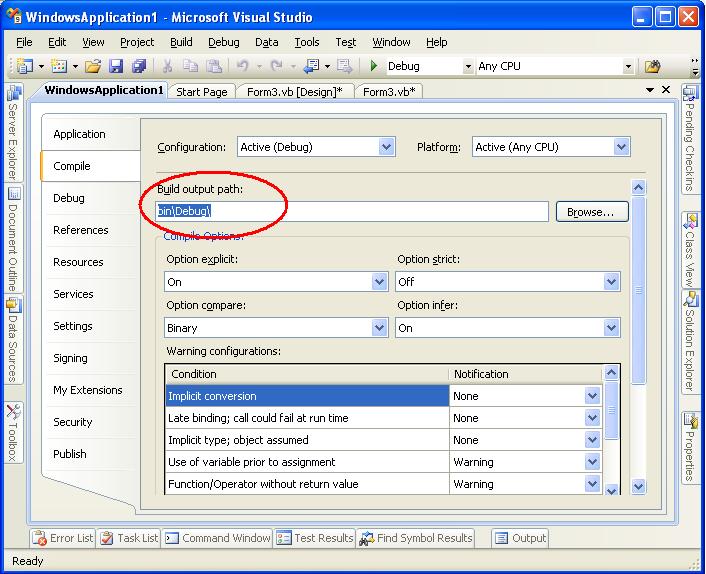Open the active documents list dropdown arrow

click(x=650, y=90)
